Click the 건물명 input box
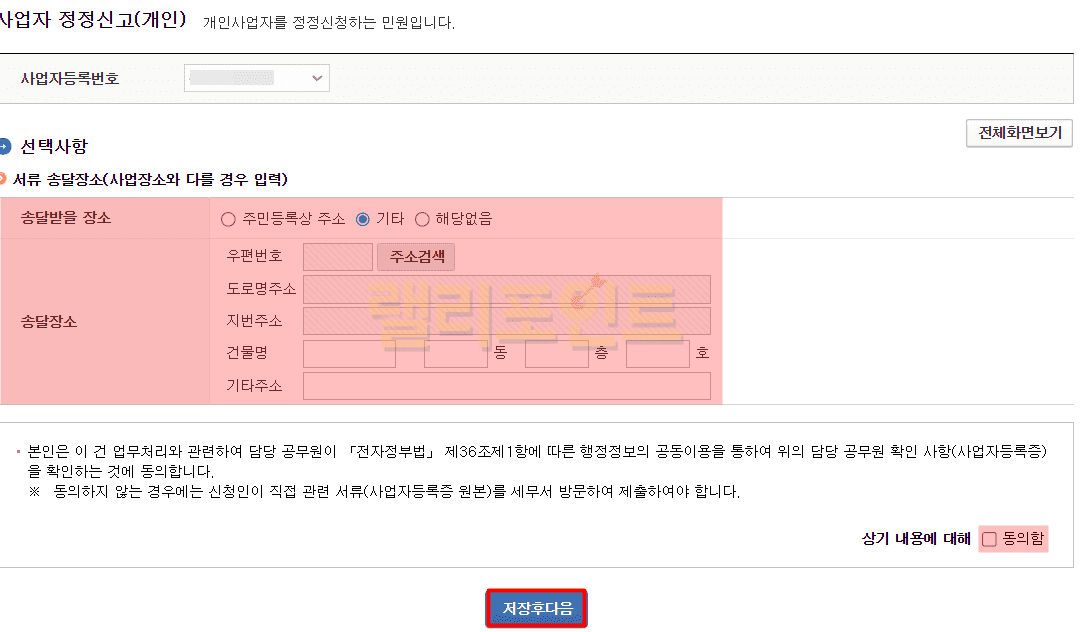Image resolution: width=1090 pixels, height=632 pixels. click(x=349, y=354)
